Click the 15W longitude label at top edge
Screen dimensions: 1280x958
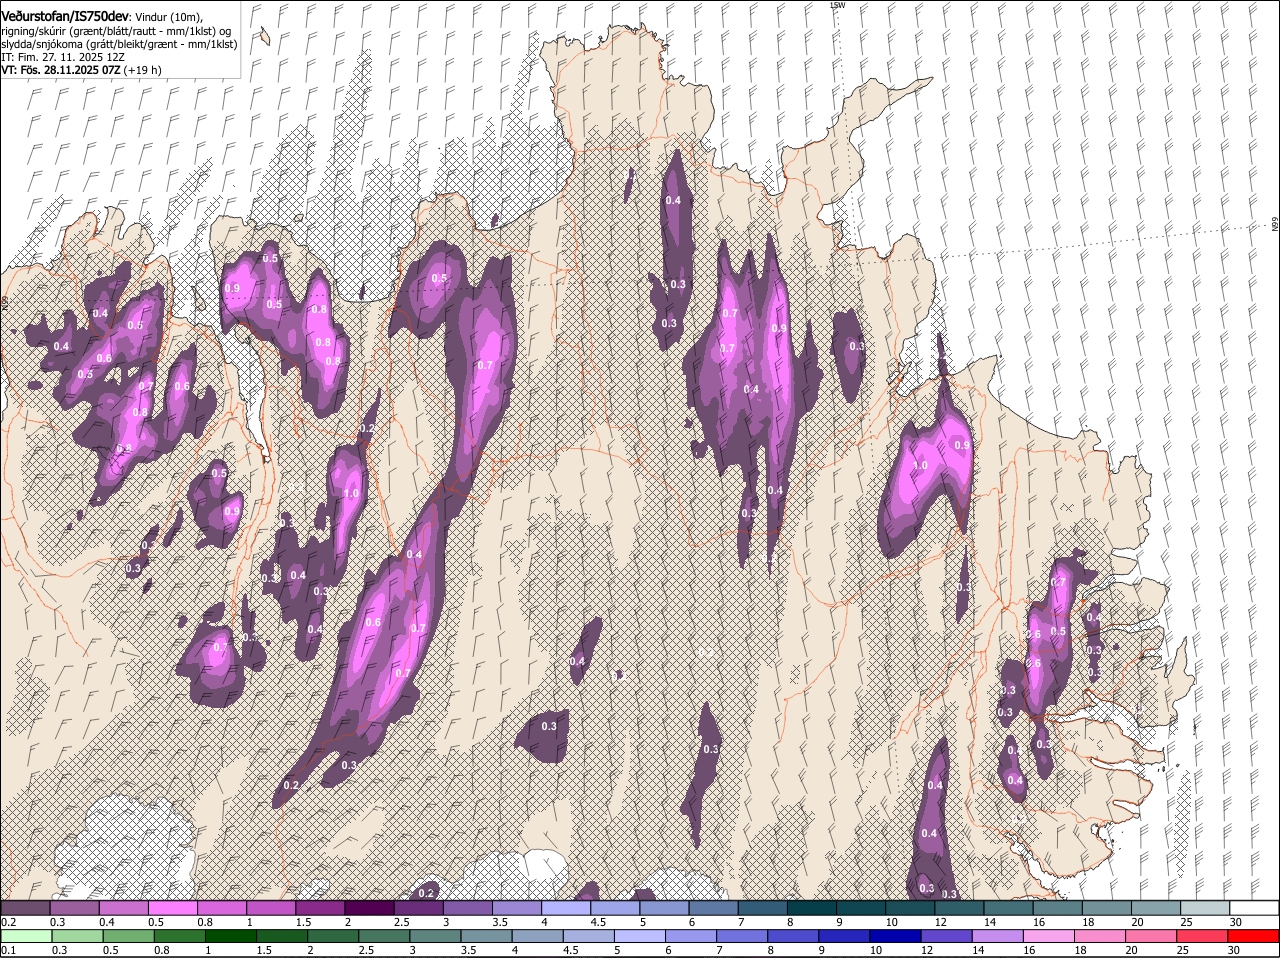click(x=838, y=5)
